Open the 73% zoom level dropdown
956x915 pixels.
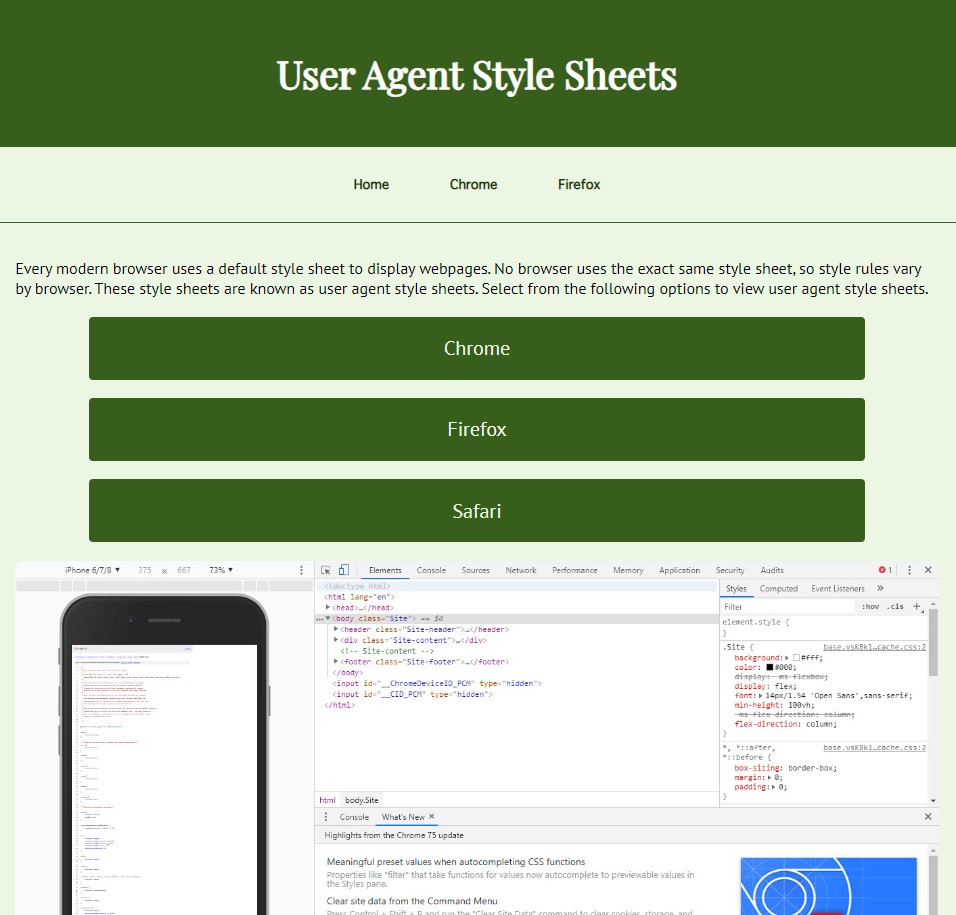point(220,570)
